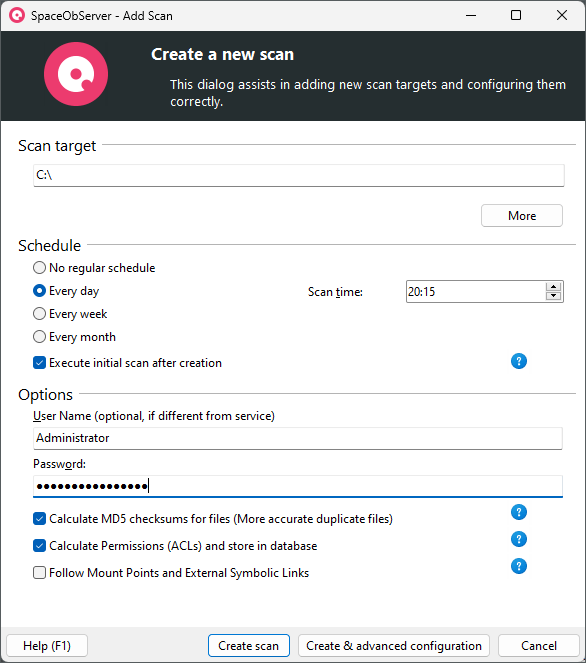Click the SpaceObServer logo in the header

(76, 74)
